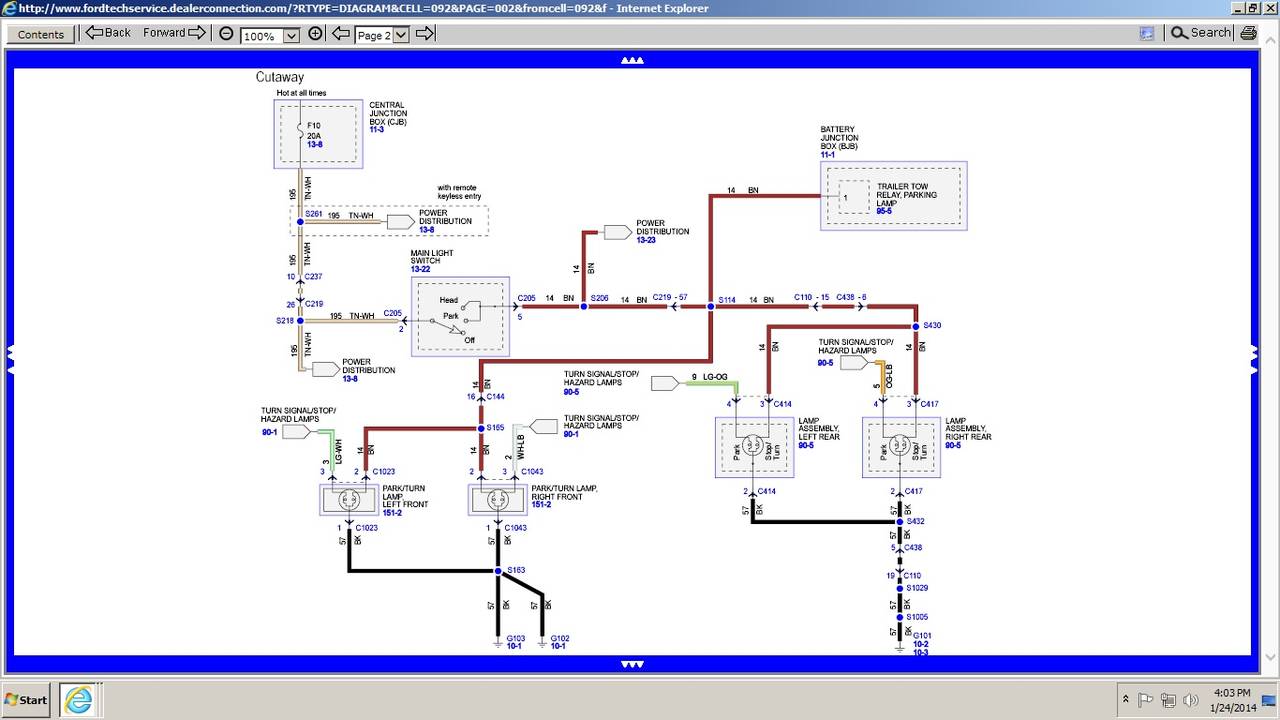Click the zoom out minus icon
This screenshot has height=720, width=1280.
pos(227,33)
